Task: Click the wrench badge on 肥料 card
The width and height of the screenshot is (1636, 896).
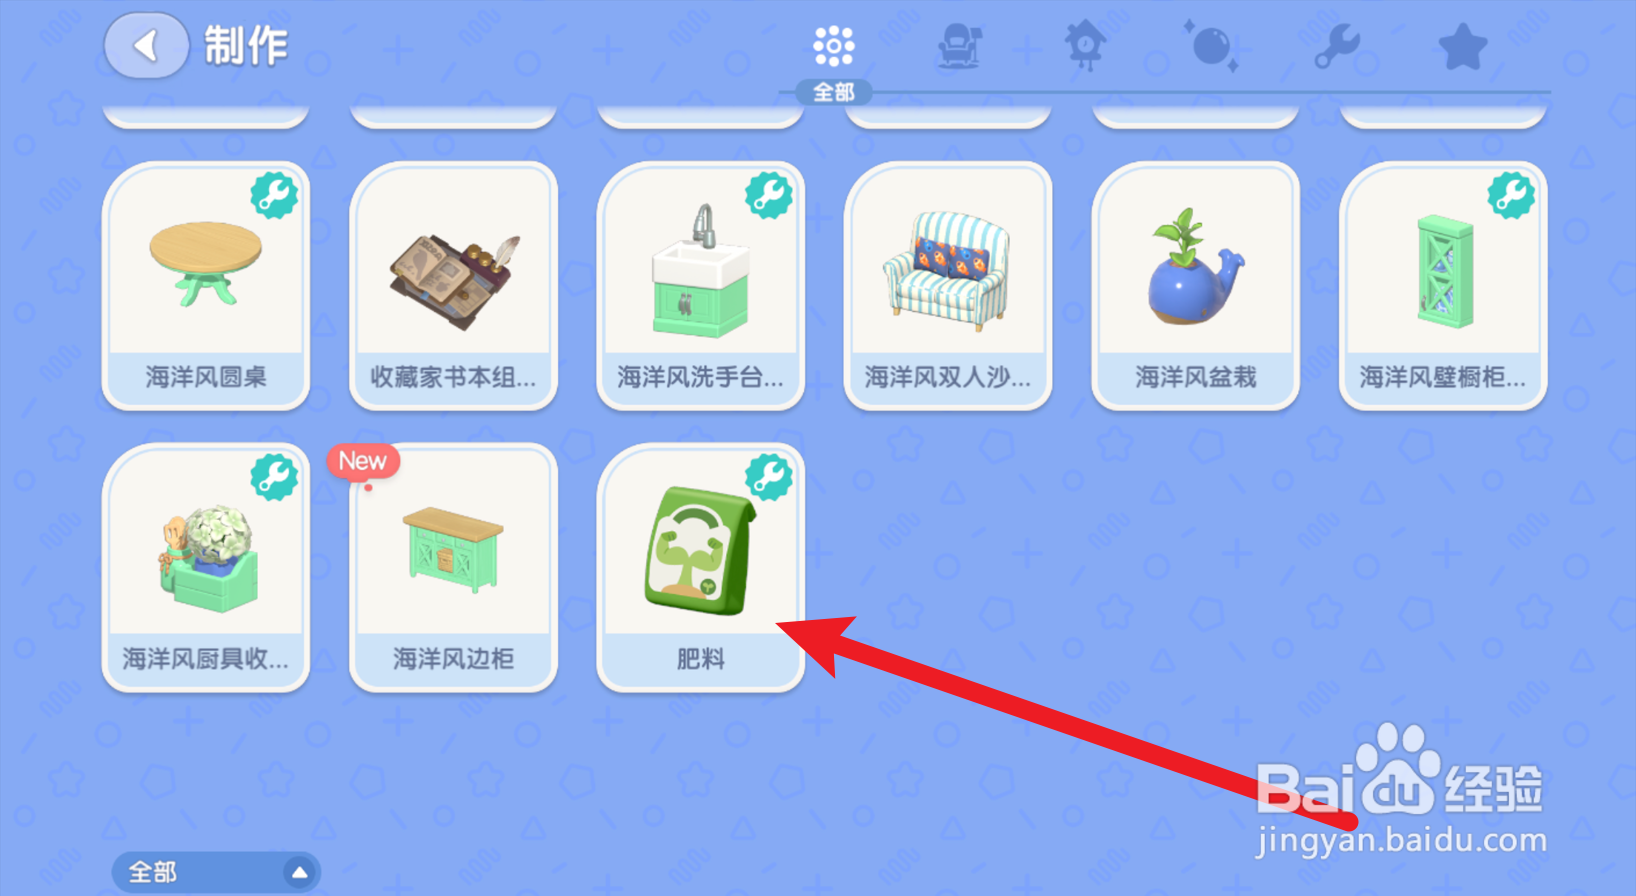Action: (x=770, y=477)
